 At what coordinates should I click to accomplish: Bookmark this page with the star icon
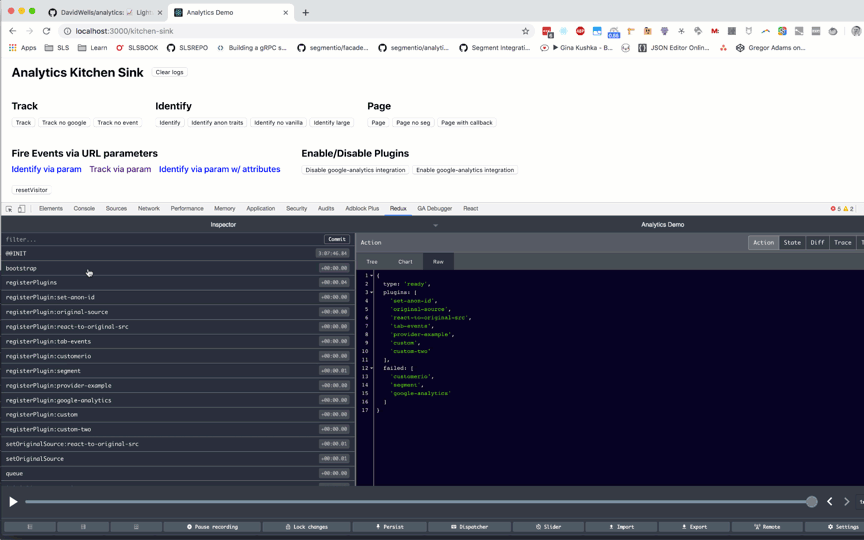tap(525, 31)
